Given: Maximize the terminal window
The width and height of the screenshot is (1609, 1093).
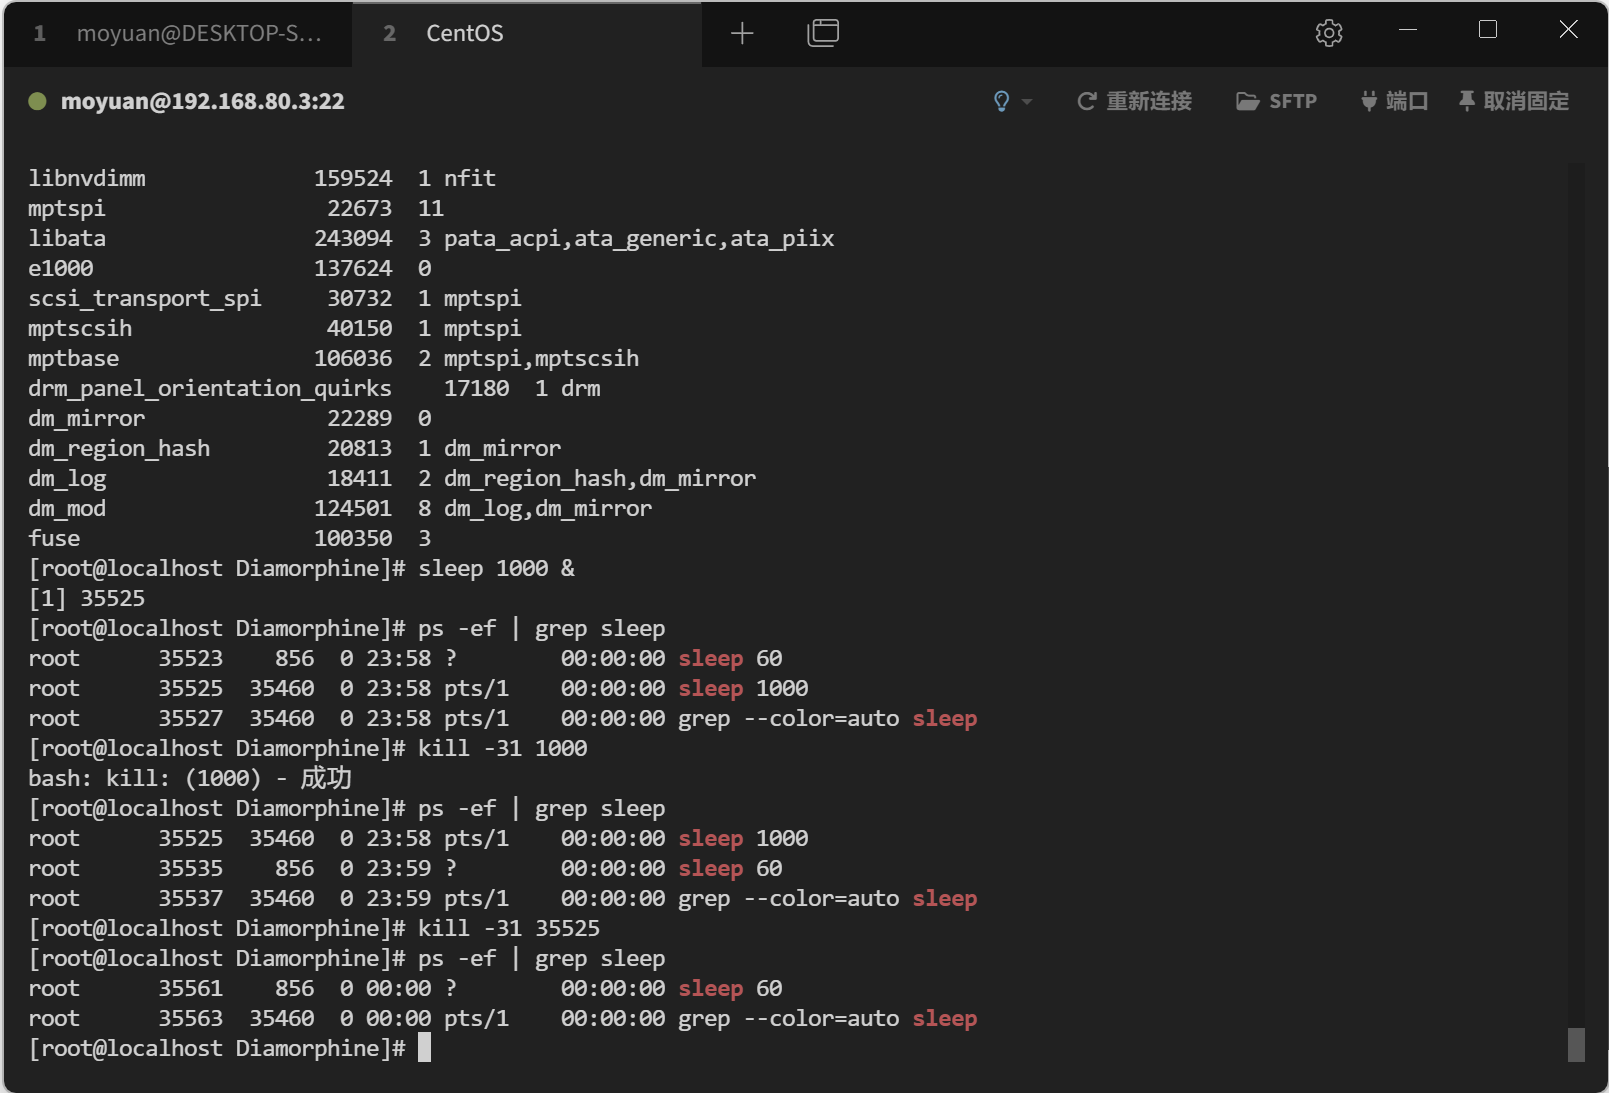Looking at the screenshot, I should 1488,30.
